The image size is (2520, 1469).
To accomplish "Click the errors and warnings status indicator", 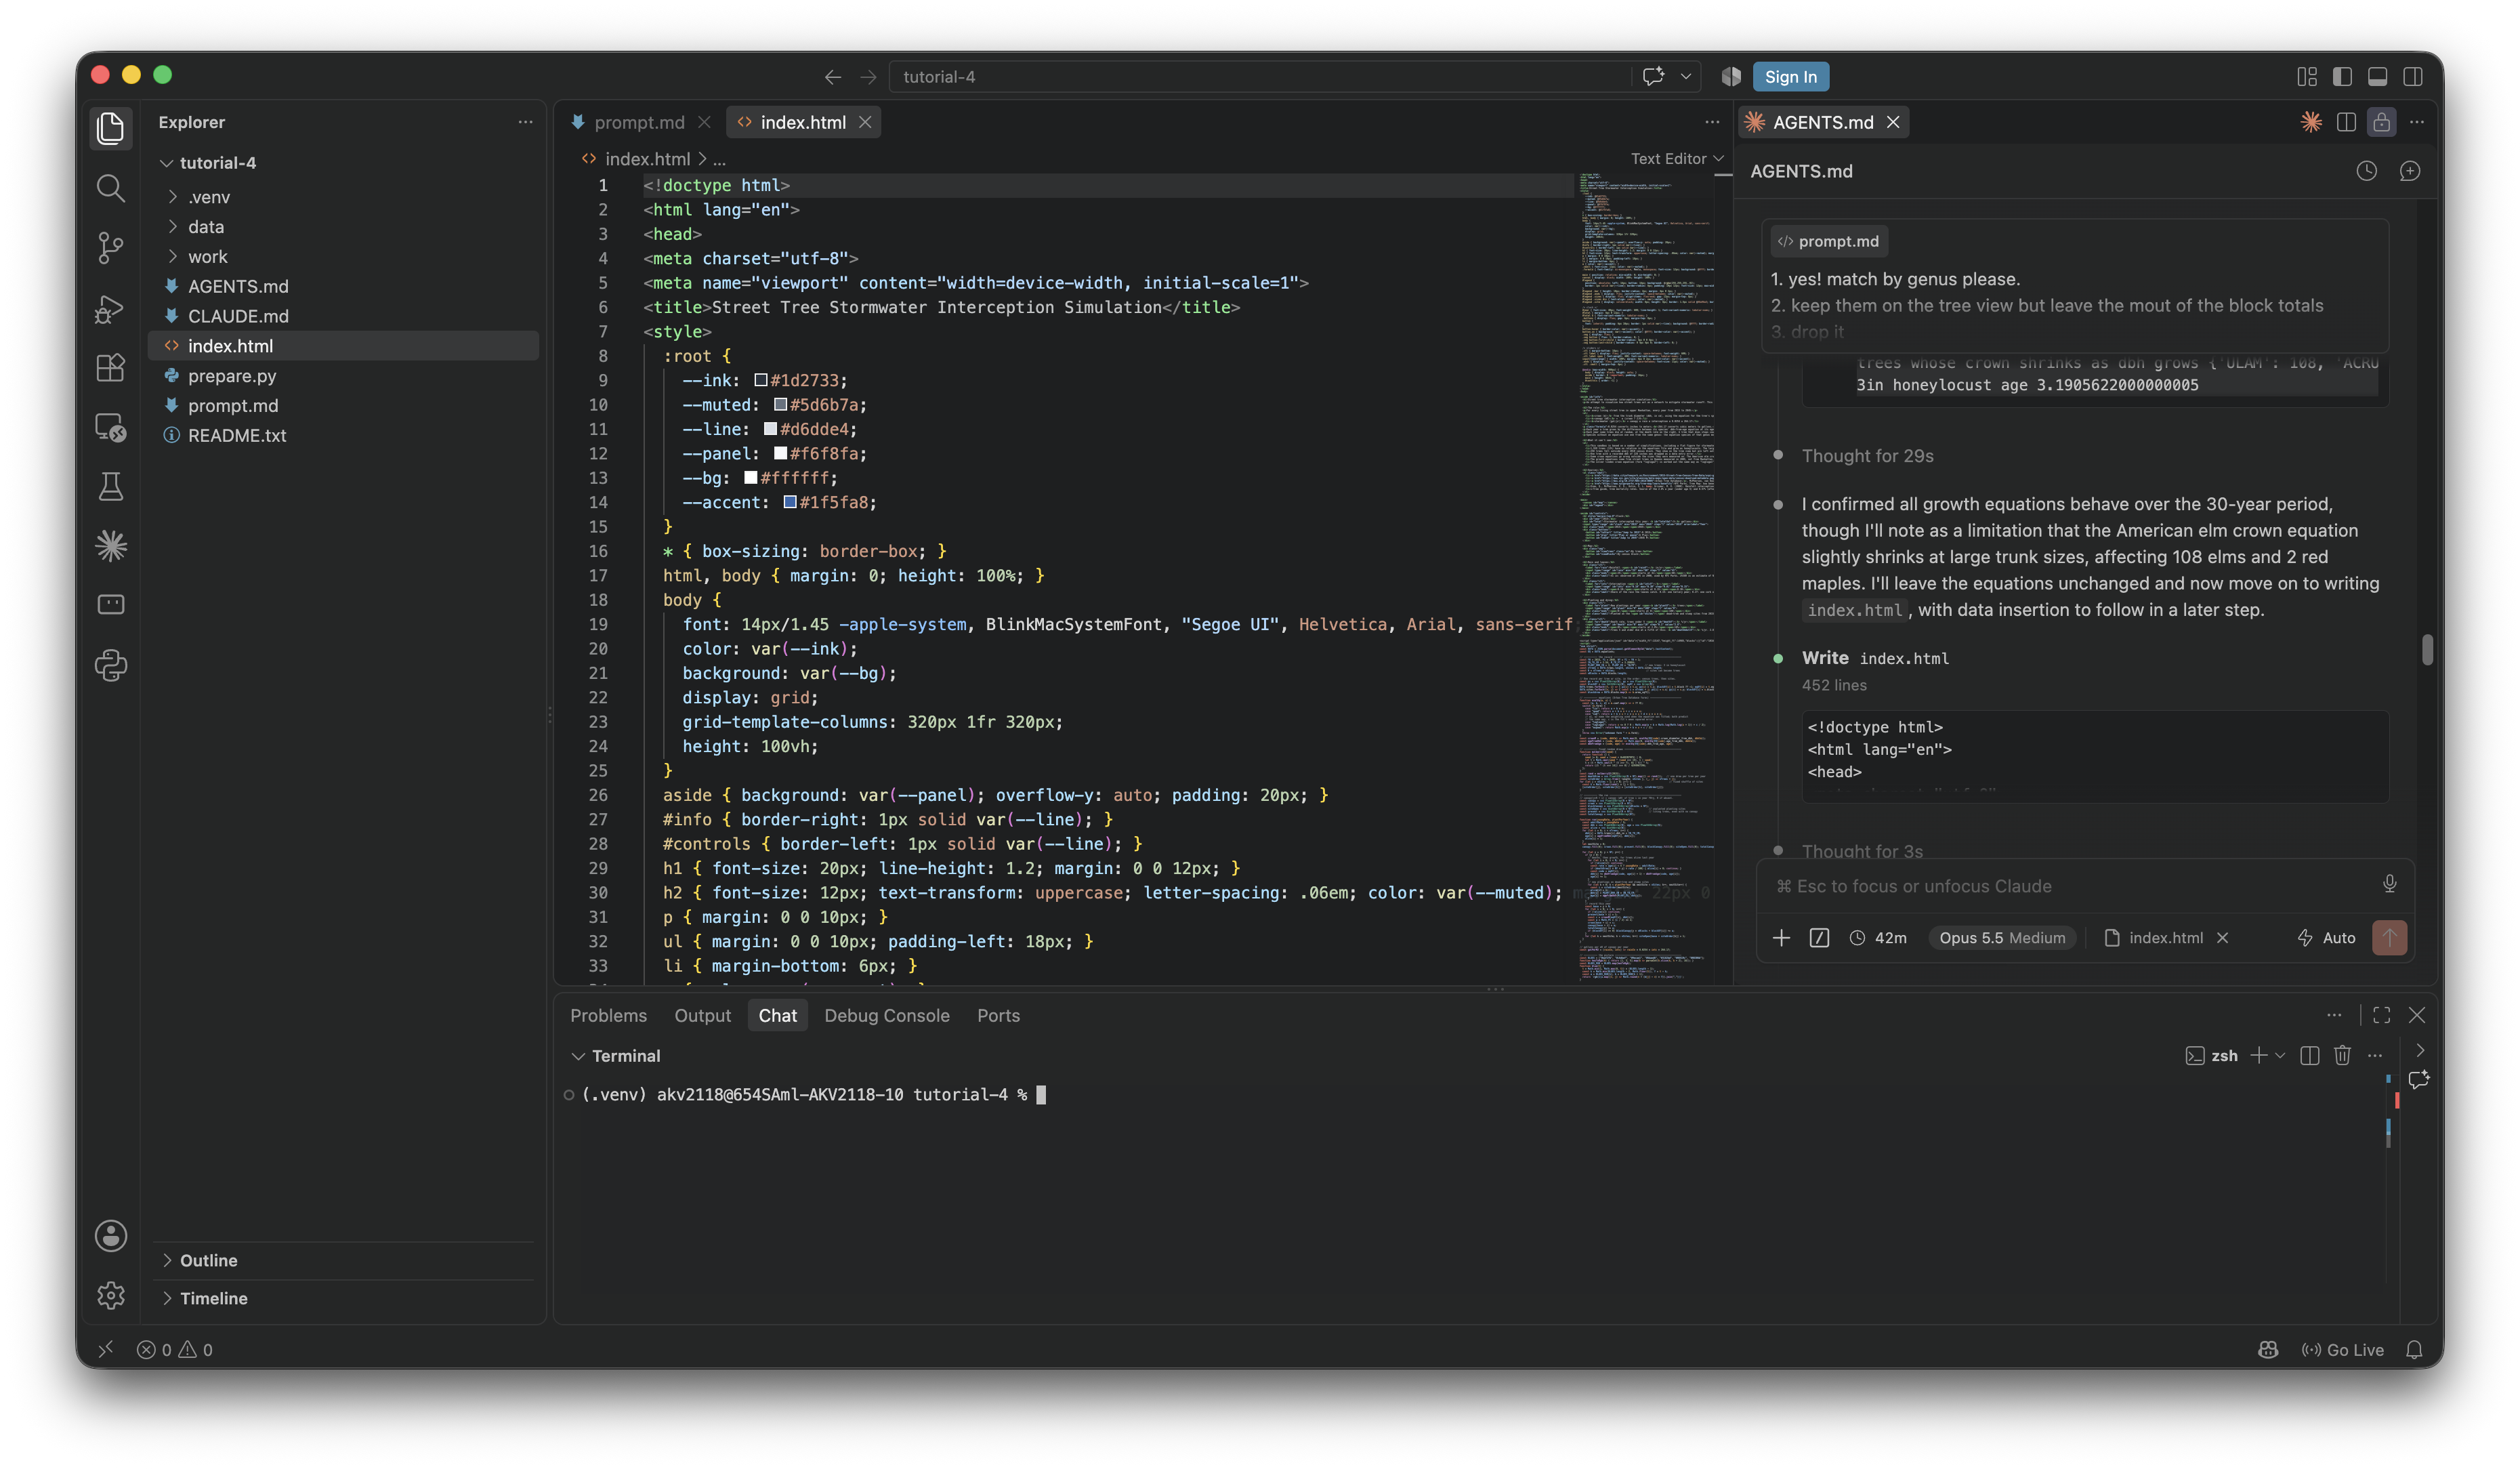I will [175, 1349].
